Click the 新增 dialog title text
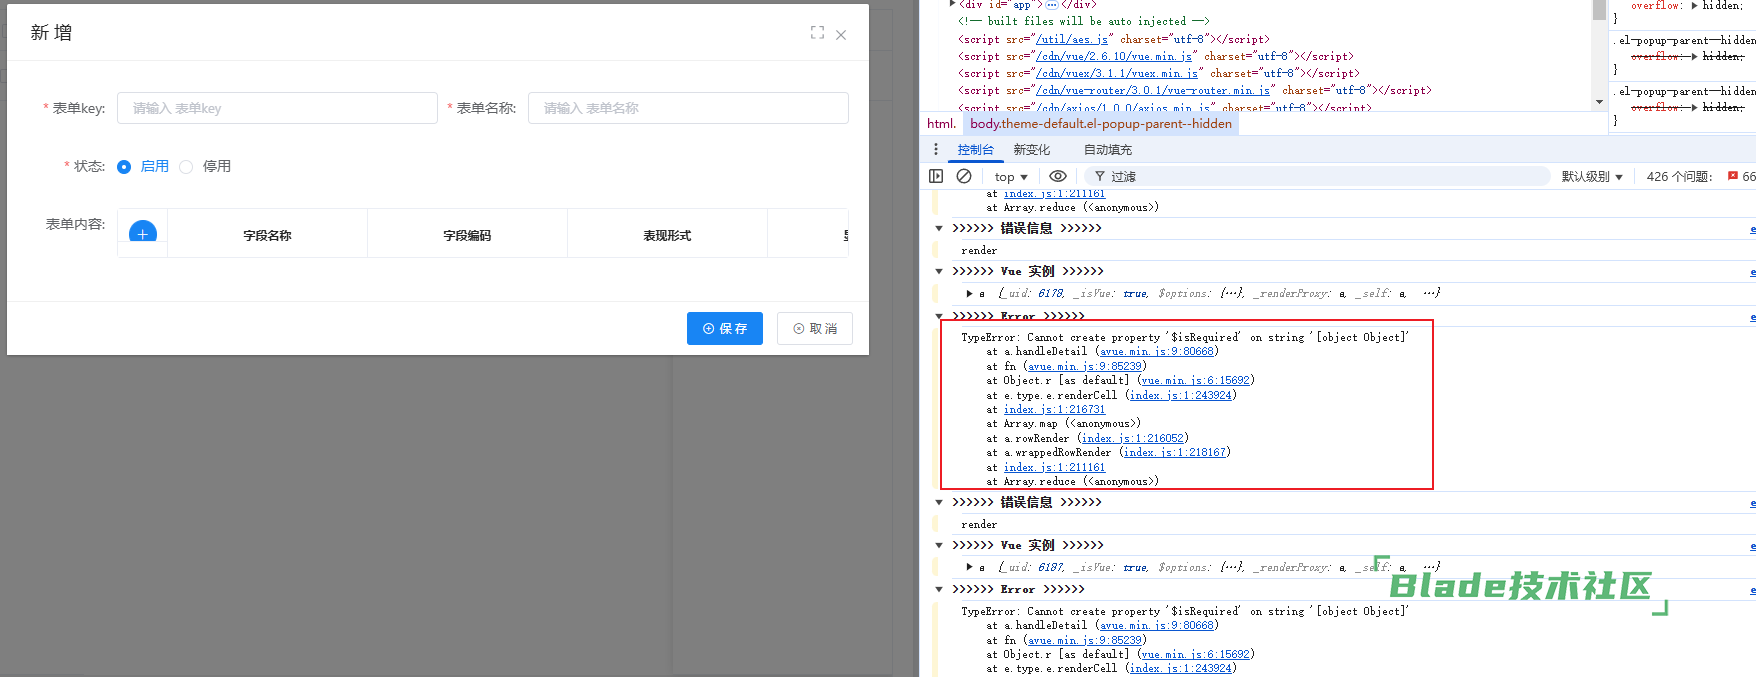Image resolution: width=1756 pixels, height=677 pixels. (x=51, y=33)
